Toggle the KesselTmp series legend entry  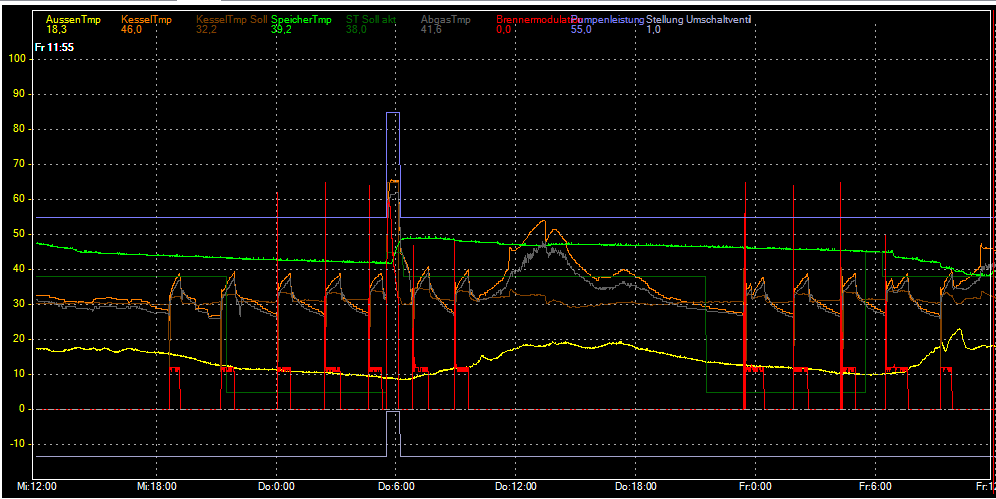145,20
